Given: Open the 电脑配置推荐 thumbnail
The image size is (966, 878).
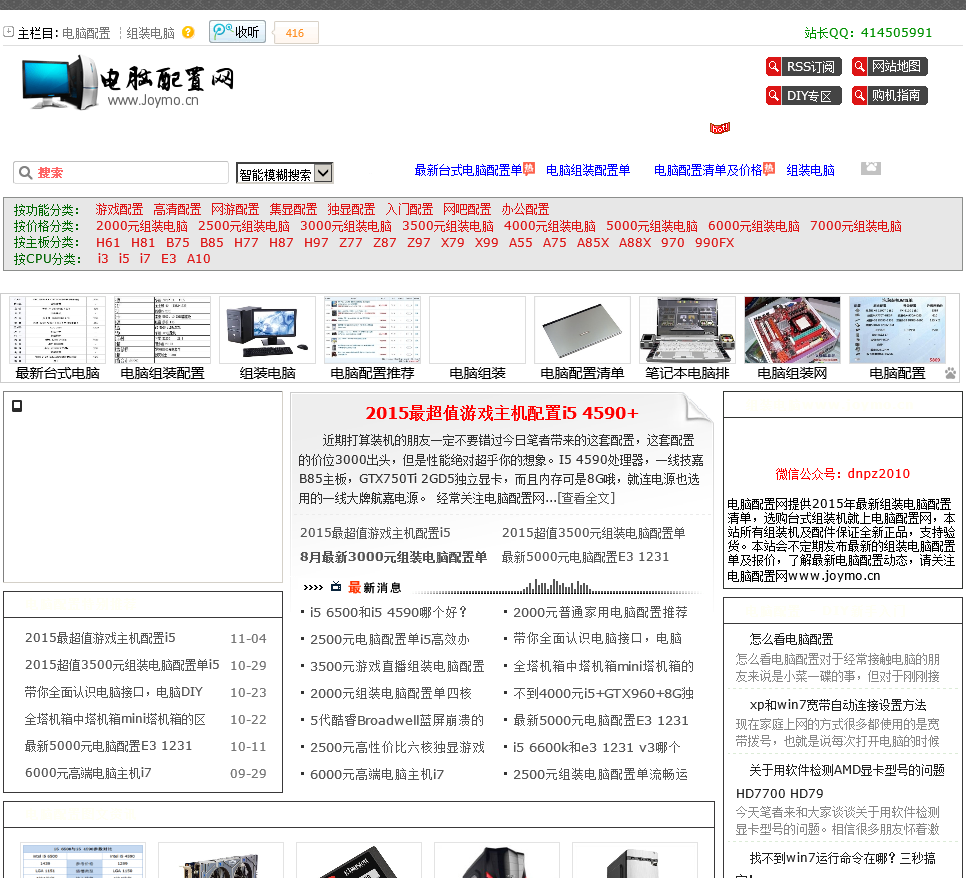Looking at the screenshot, I should click(372, 330).
